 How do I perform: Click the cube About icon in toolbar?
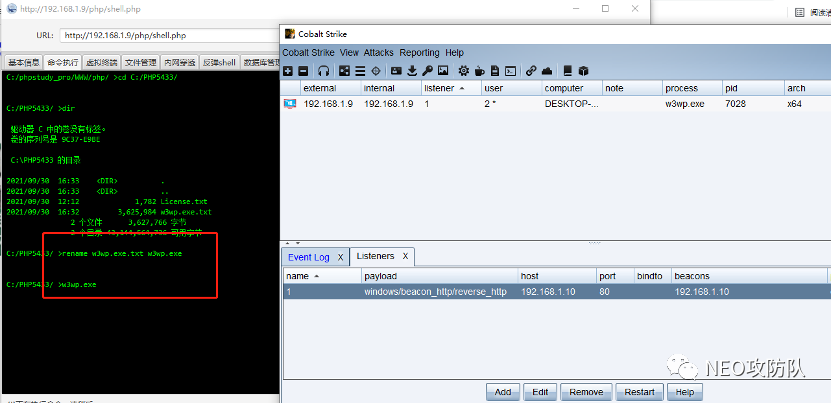[584, 71]
